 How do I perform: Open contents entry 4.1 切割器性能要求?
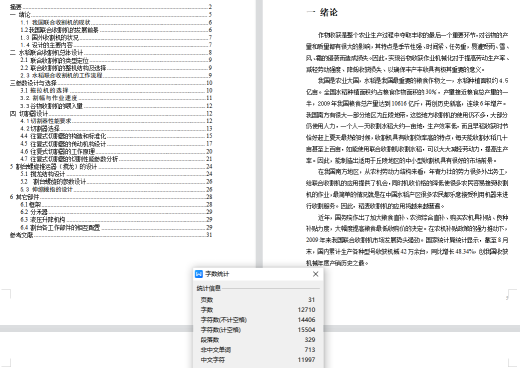(x=116, y=121)
